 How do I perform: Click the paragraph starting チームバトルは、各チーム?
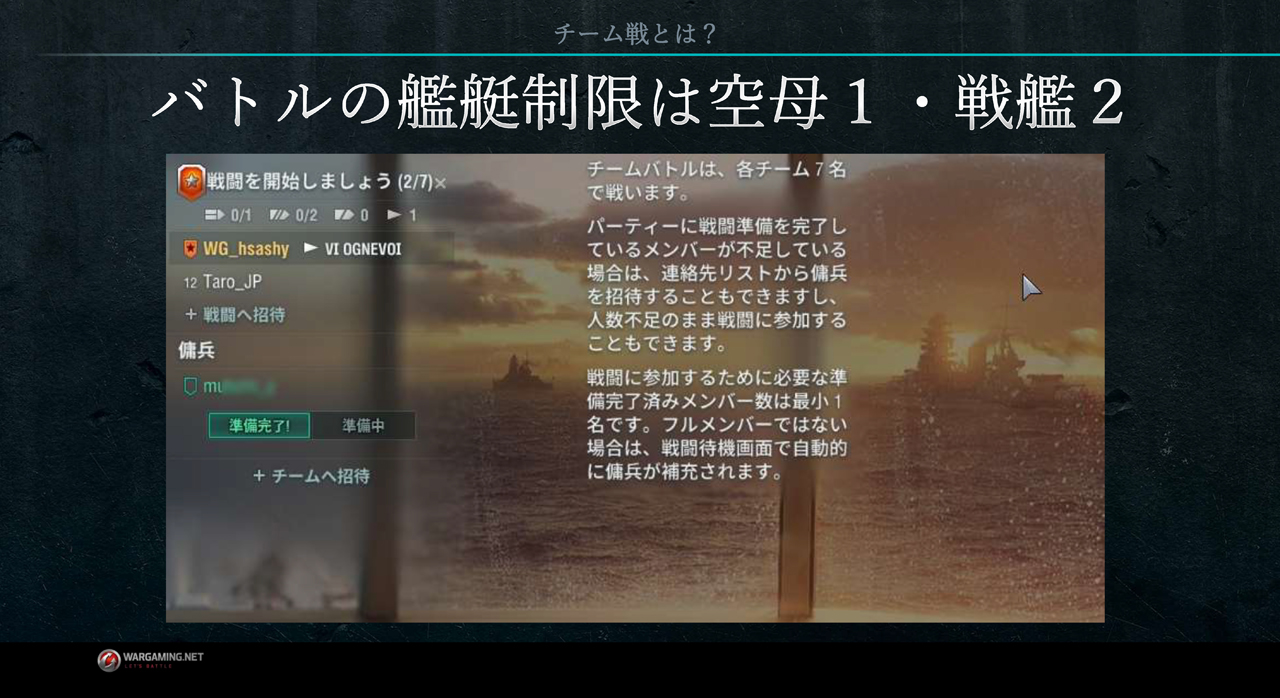pyautogui.click(x=716, y=180)
